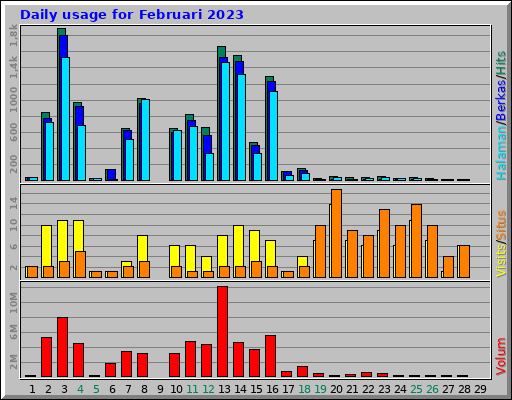Screen dimensions: 512x400
Task: Click the green day 4 label
Action: click(x=80, y=389)
